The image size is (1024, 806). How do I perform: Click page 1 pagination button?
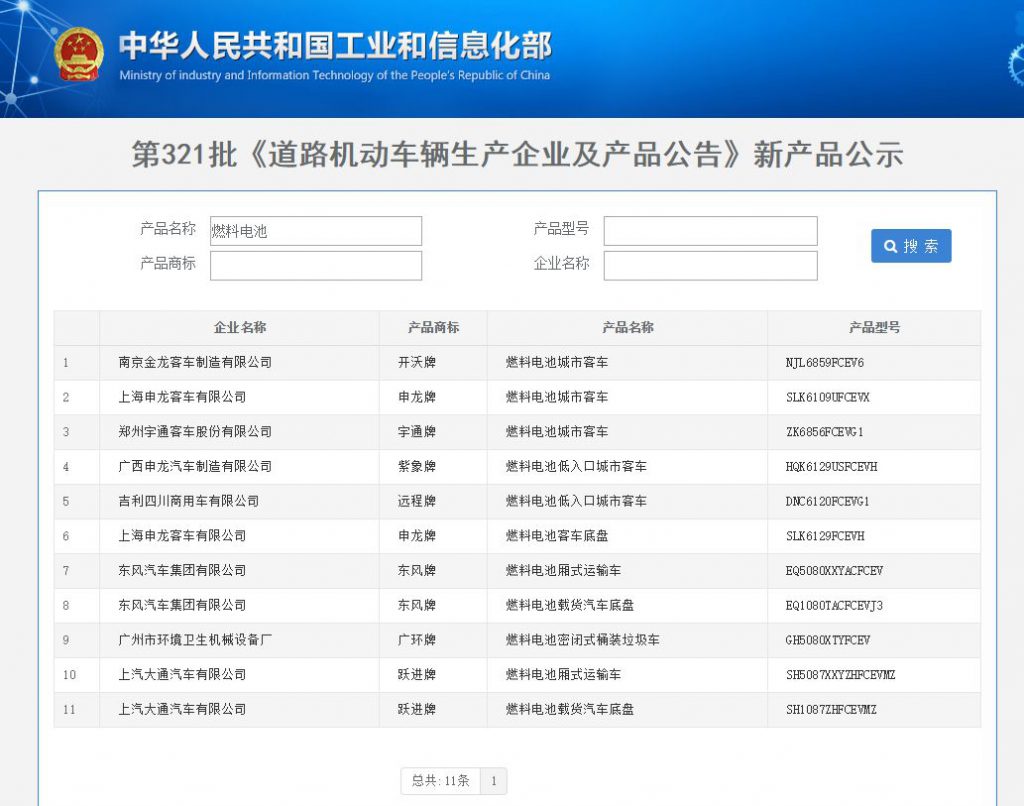coord(493,781)
